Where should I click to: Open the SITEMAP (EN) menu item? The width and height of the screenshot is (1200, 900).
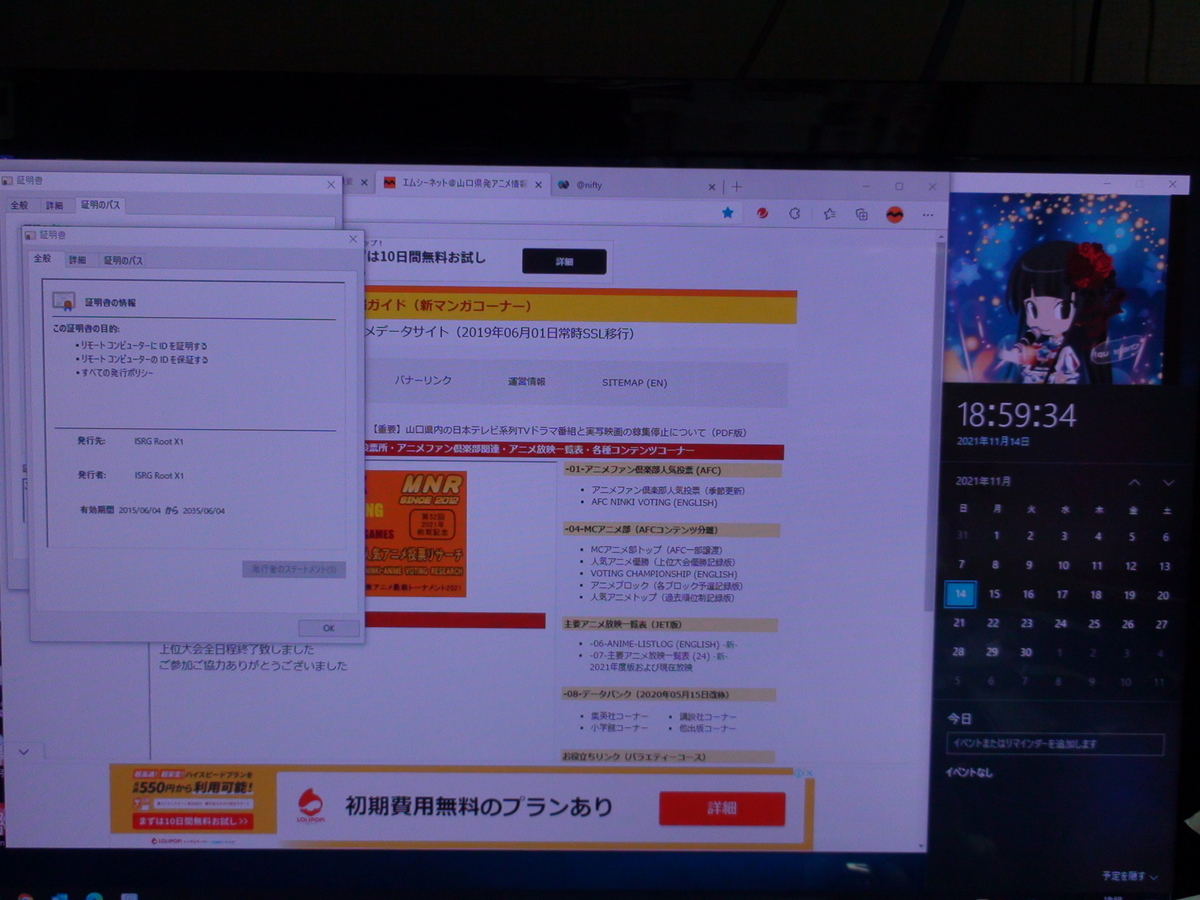coord(634,382)
